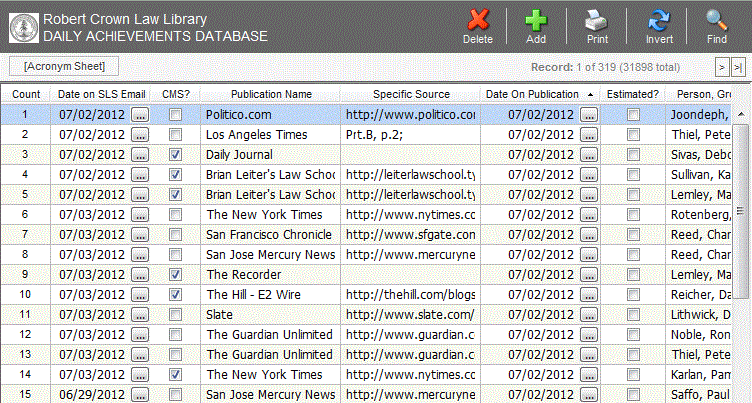
Task: Click the Invert selection icon
Action: [x=659, y=21]
